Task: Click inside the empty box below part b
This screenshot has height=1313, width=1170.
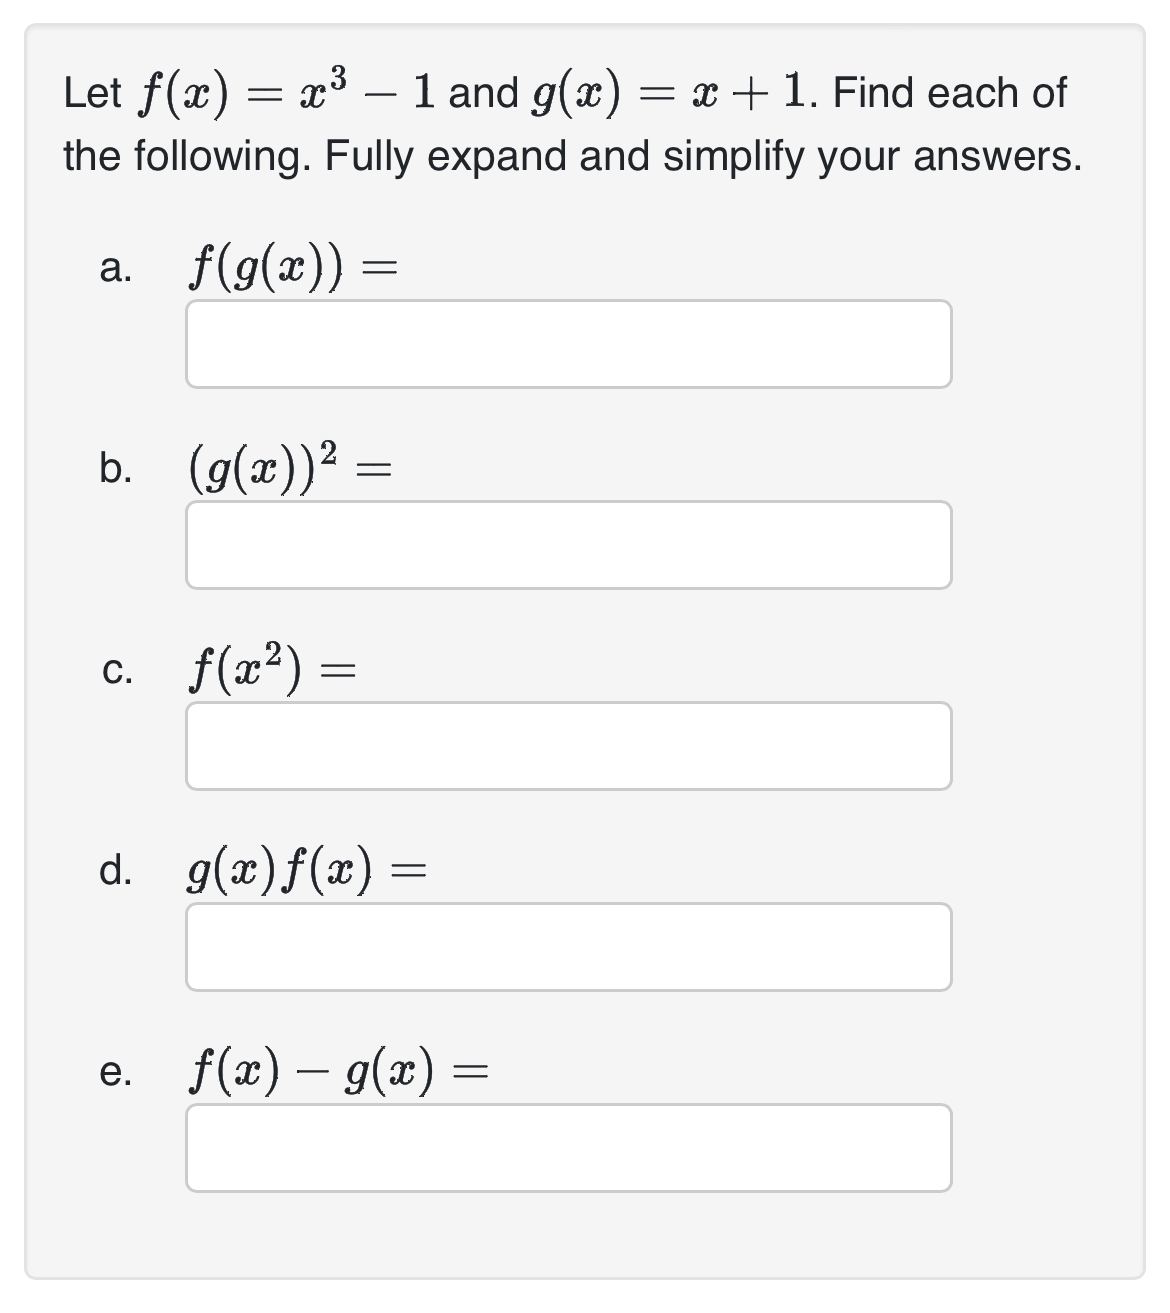Action: 568,543
